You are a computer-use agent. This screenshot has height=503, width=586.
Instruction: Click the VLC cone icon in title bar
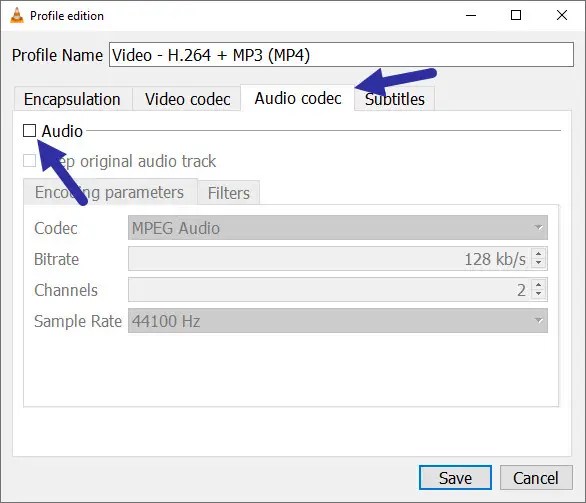(x=17, y=15)
